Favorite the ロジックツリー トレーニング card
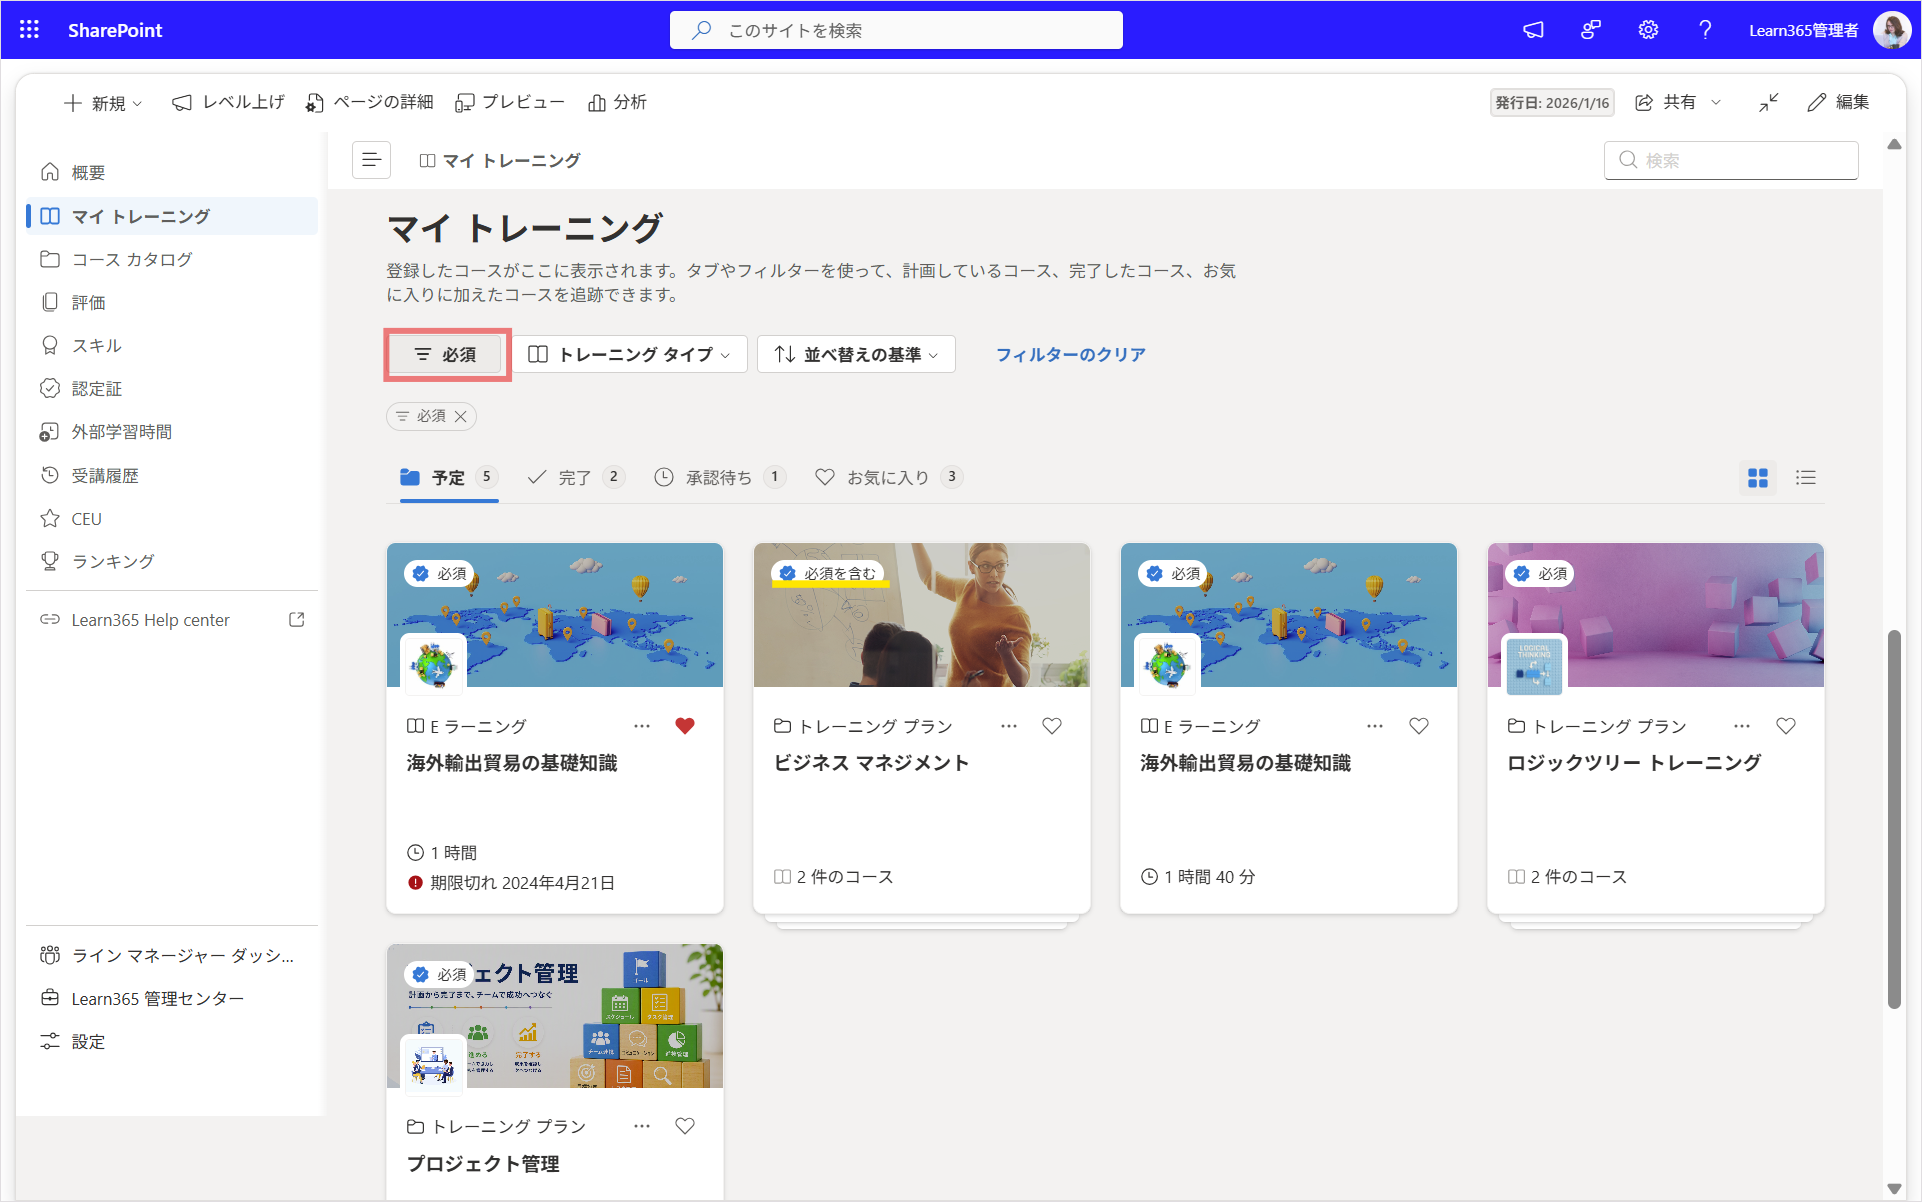 1786,726
